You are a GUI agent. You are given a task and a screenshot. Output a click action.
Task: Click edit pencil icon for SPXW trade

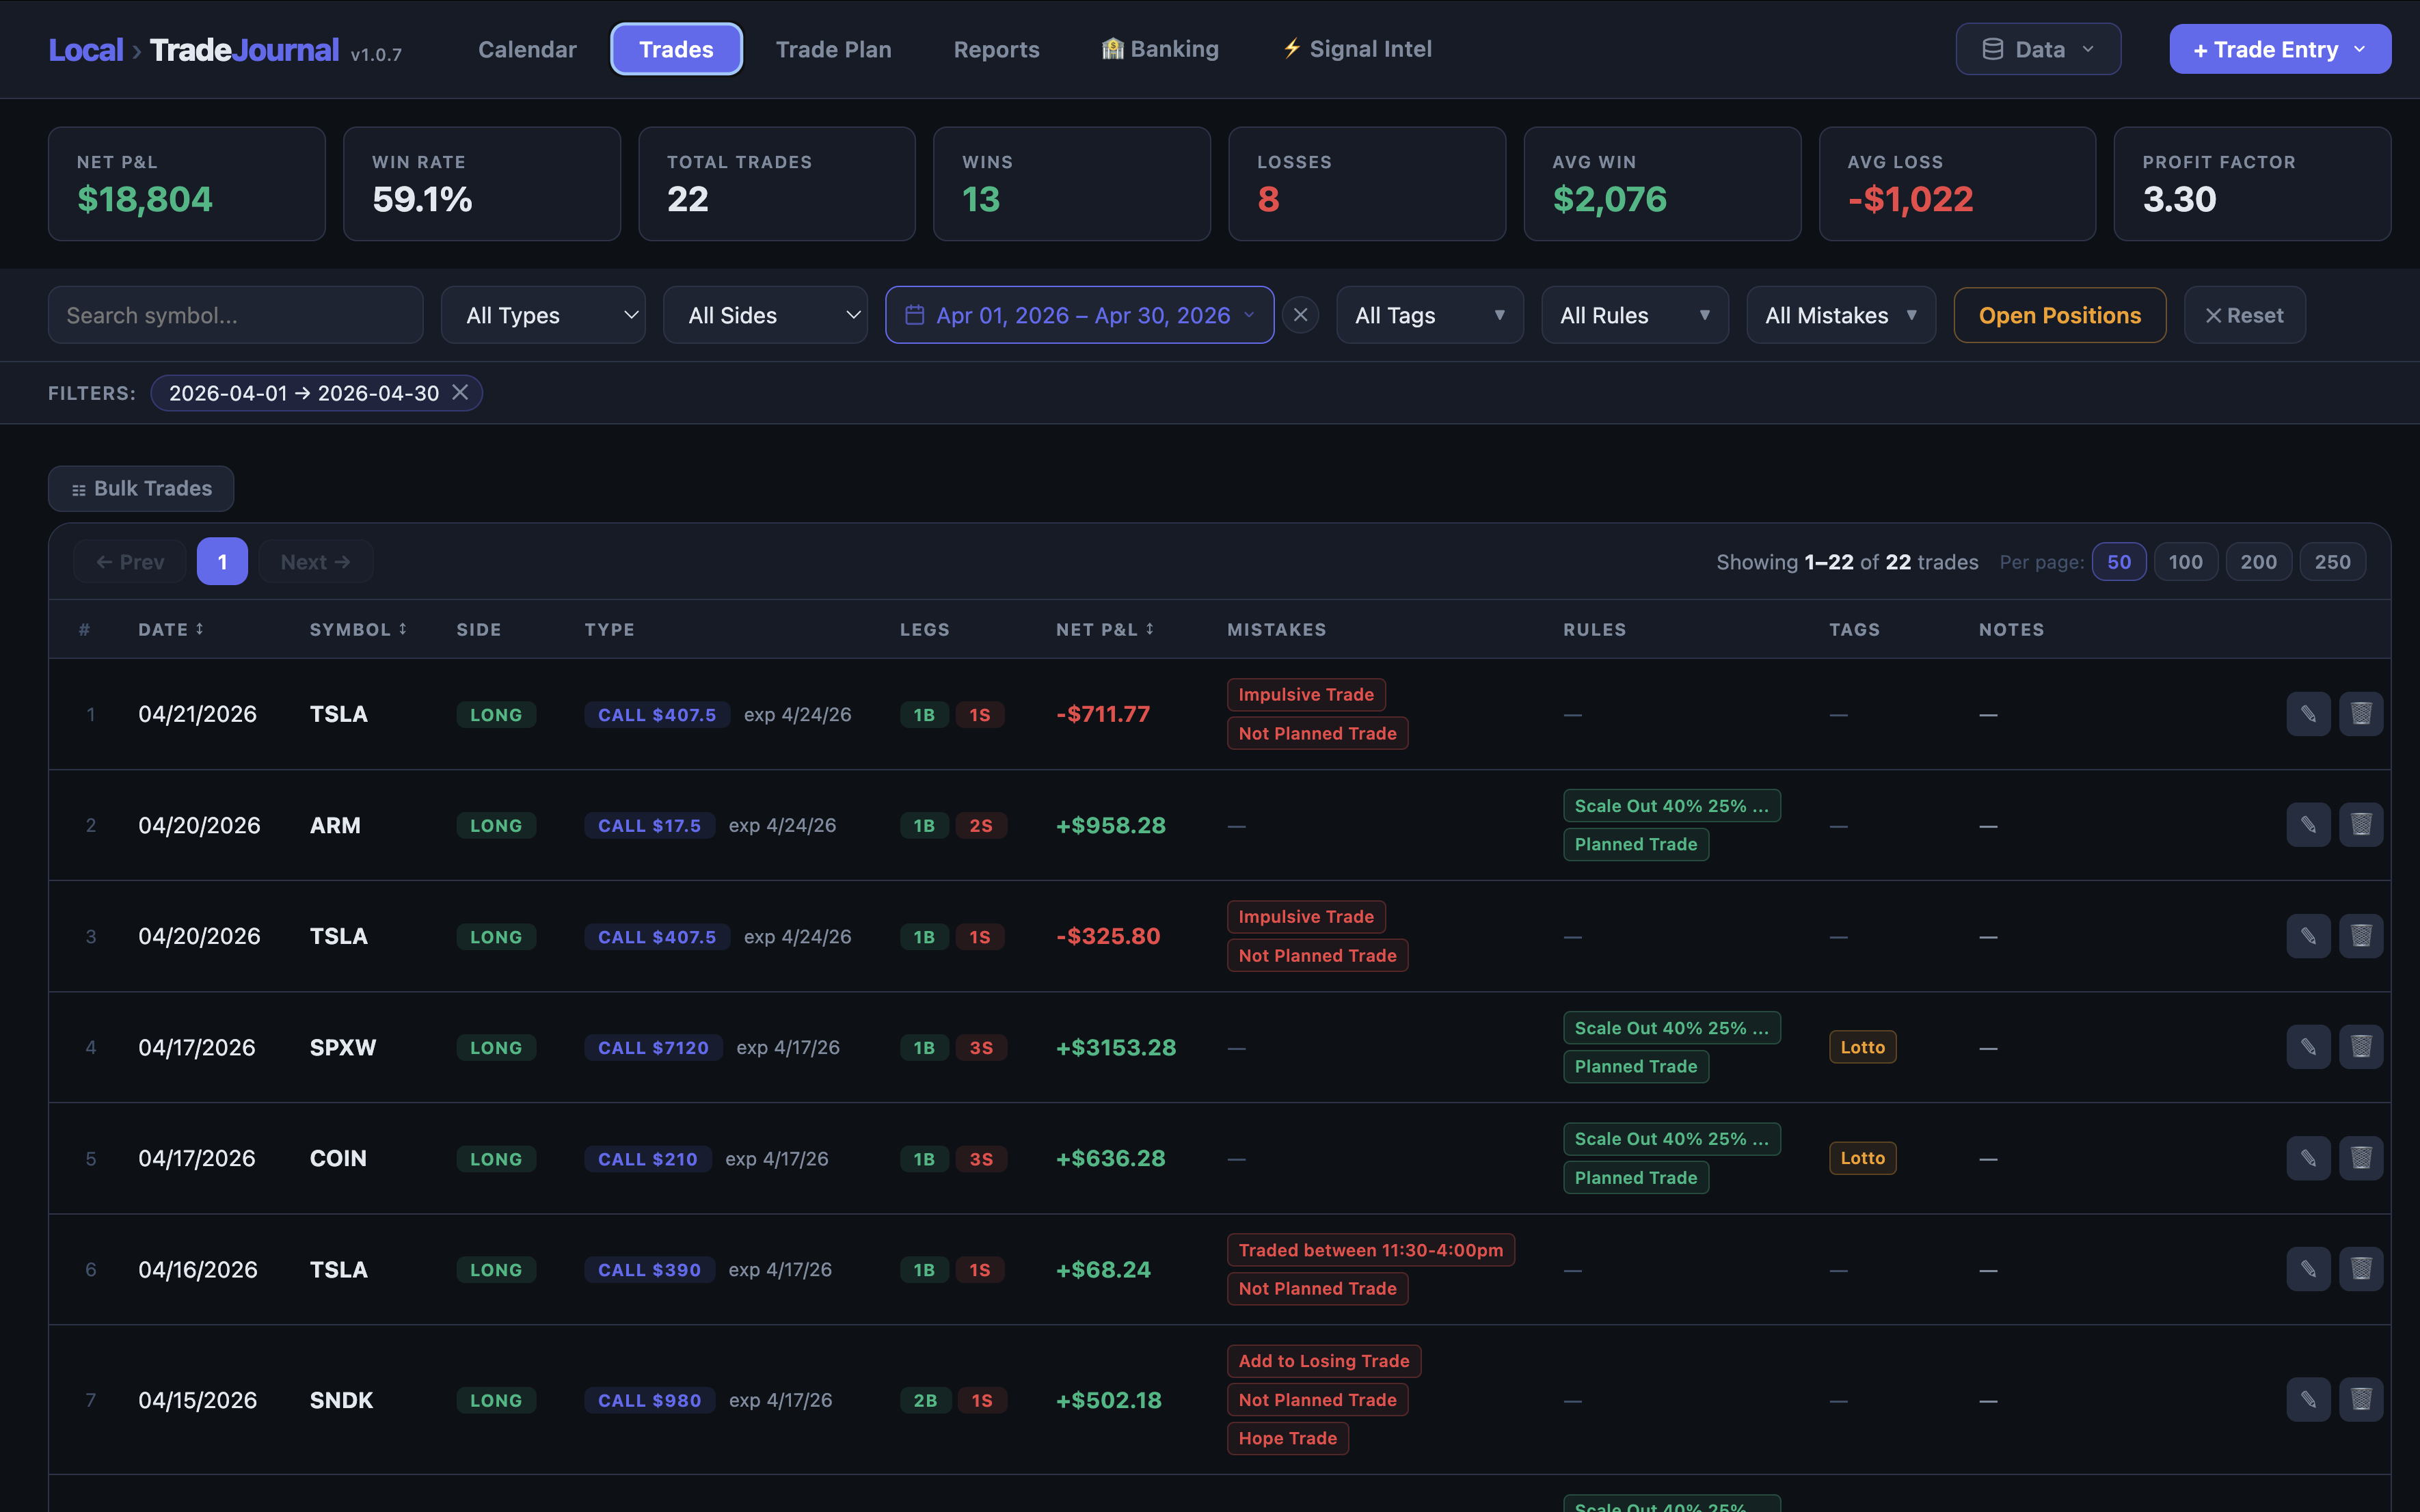click(x=2307, y=1047)
